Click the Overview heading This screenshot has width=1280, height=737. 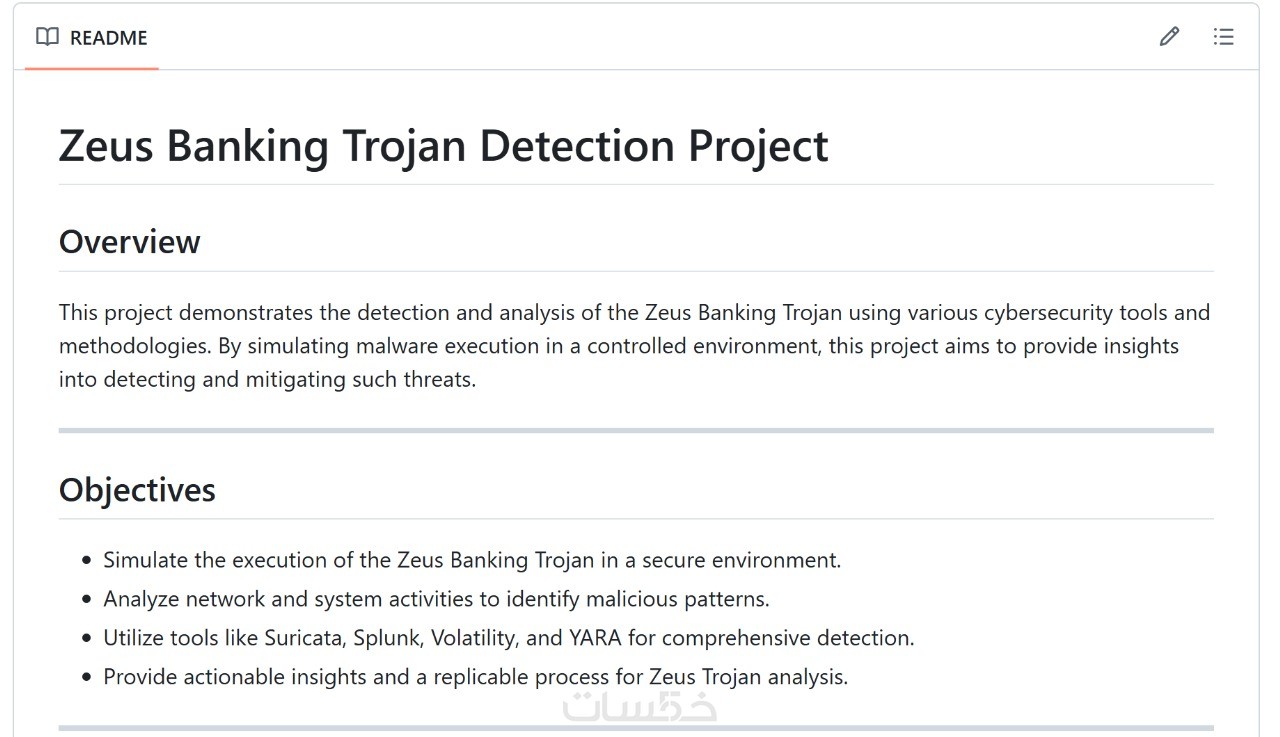(130, 242)
